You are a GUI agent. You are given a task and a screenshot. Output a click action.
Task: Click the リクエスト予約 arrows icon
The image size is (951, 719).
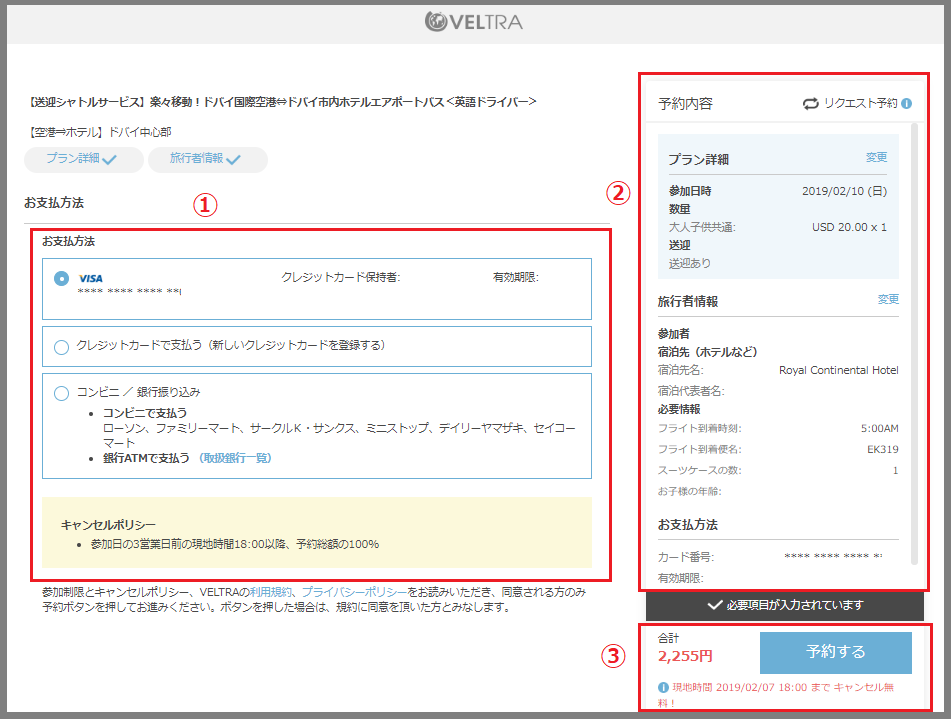click(x=810, y=104)
